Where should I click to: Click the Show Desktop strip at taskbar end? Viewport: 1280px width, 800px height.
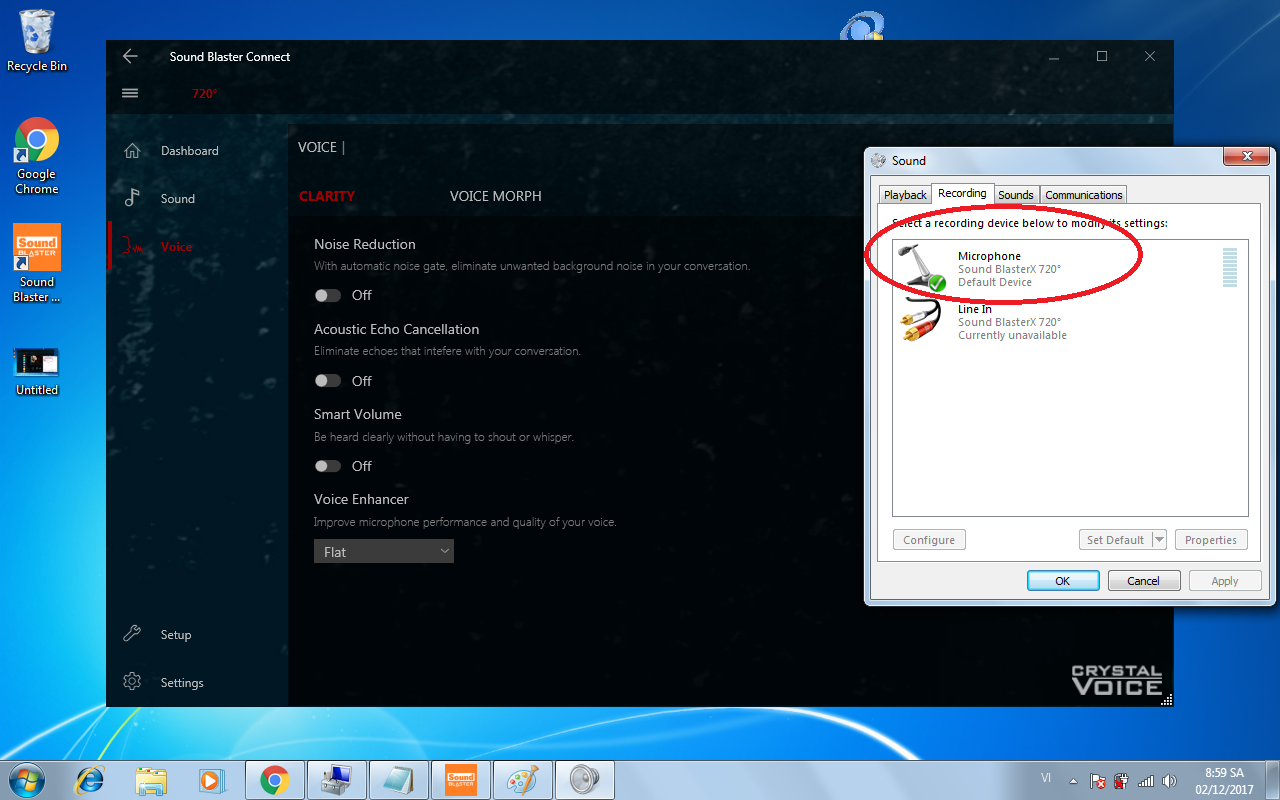coord(1272,780)
